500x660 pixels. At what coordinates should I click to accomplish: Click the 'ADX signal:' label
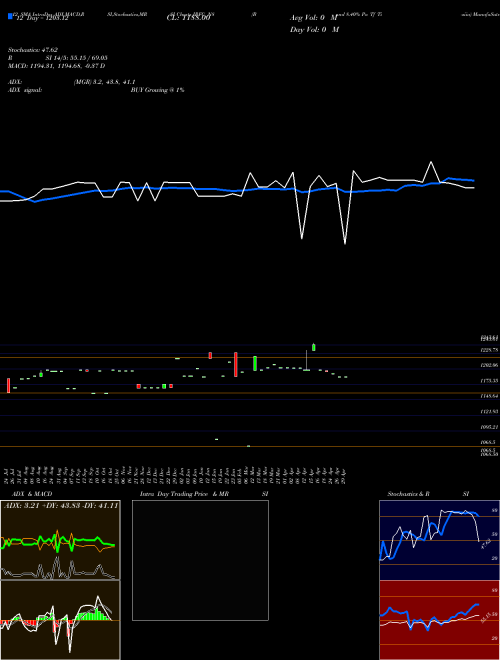pos(25,90)
